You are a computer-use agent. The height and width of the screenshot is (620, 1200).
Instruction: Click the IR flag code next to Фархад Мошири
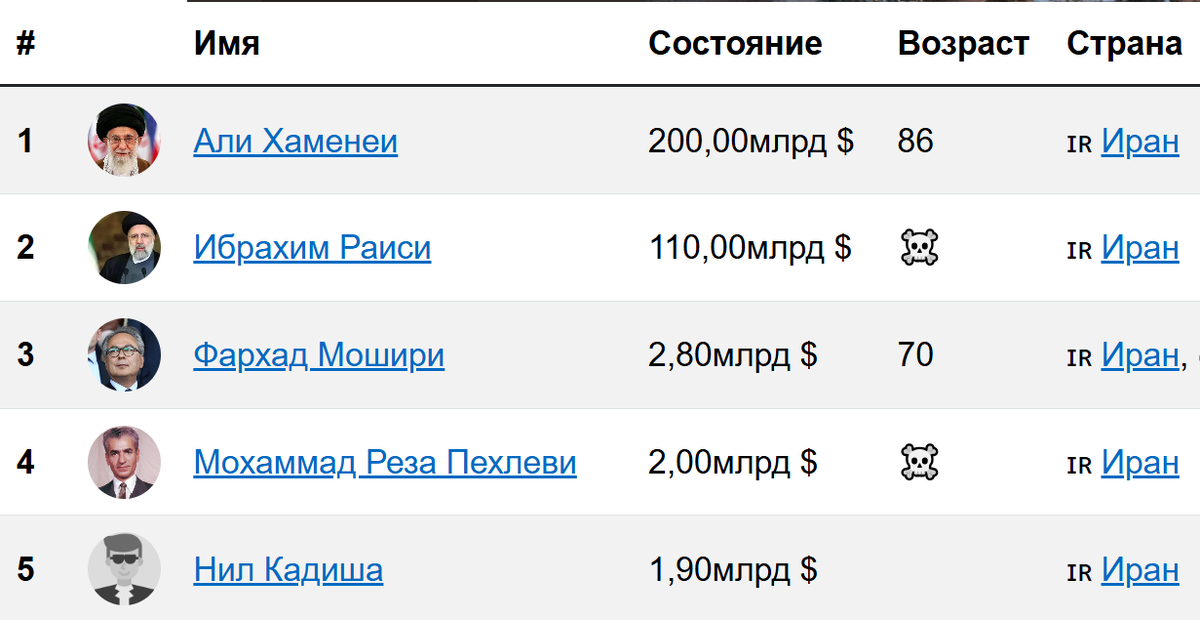click(1080, 355)
